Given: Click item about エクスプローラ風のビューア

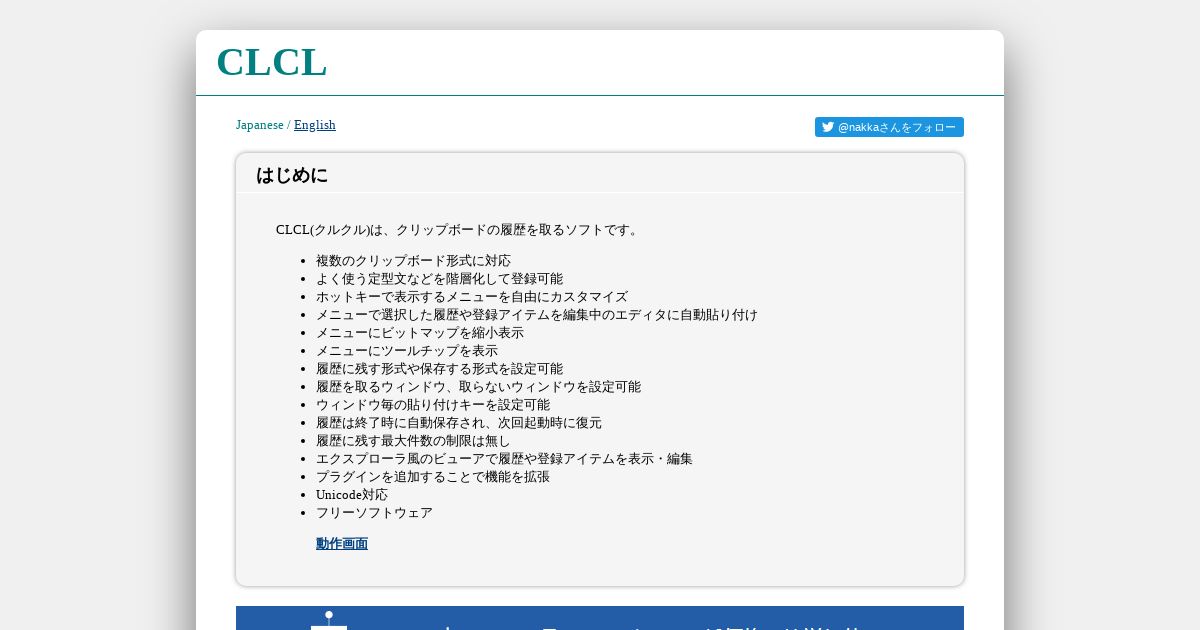Looking at the screenshot, I should pos(504,459).
